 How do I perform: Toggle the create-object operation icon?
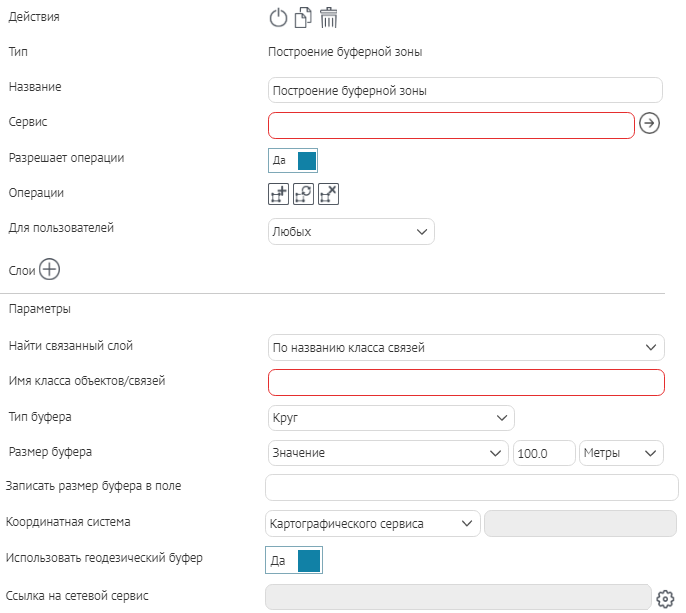point(279,194)
